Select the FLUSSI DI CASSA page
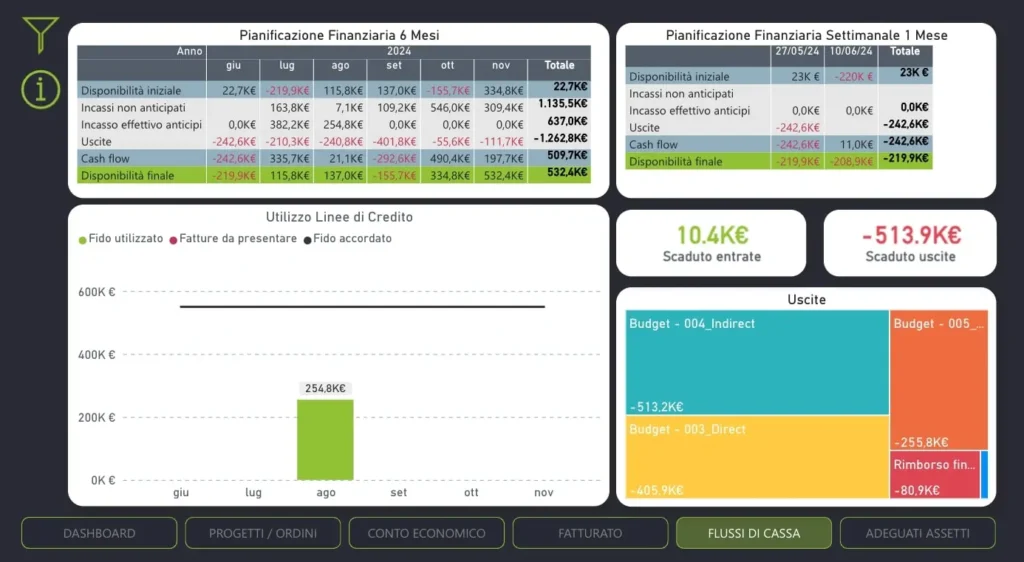Viewport: 1024px width, 562px height. tap(754, 533)
